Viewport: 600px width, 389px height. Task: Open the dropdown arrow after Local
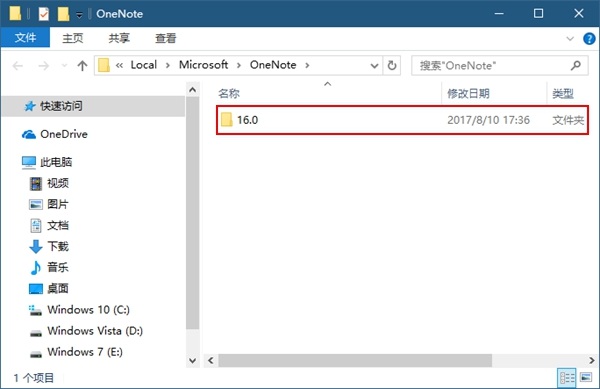pyautogui.click(x=168, y=65)
